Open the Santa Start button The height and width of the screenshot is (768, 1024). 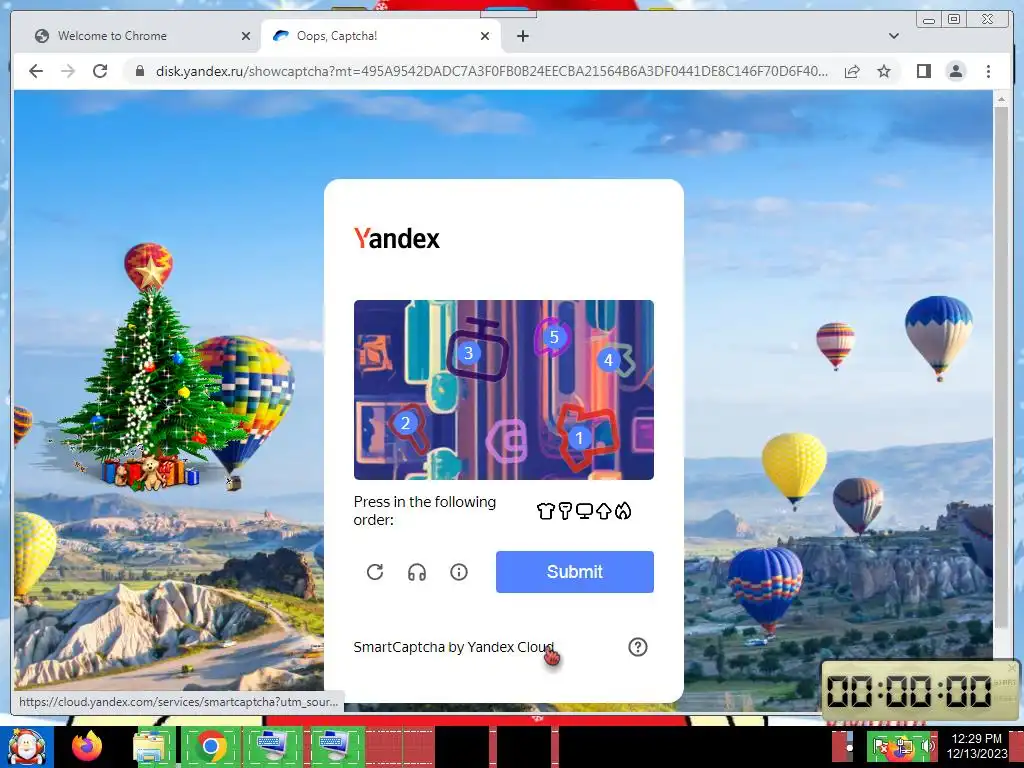(27, 746)
